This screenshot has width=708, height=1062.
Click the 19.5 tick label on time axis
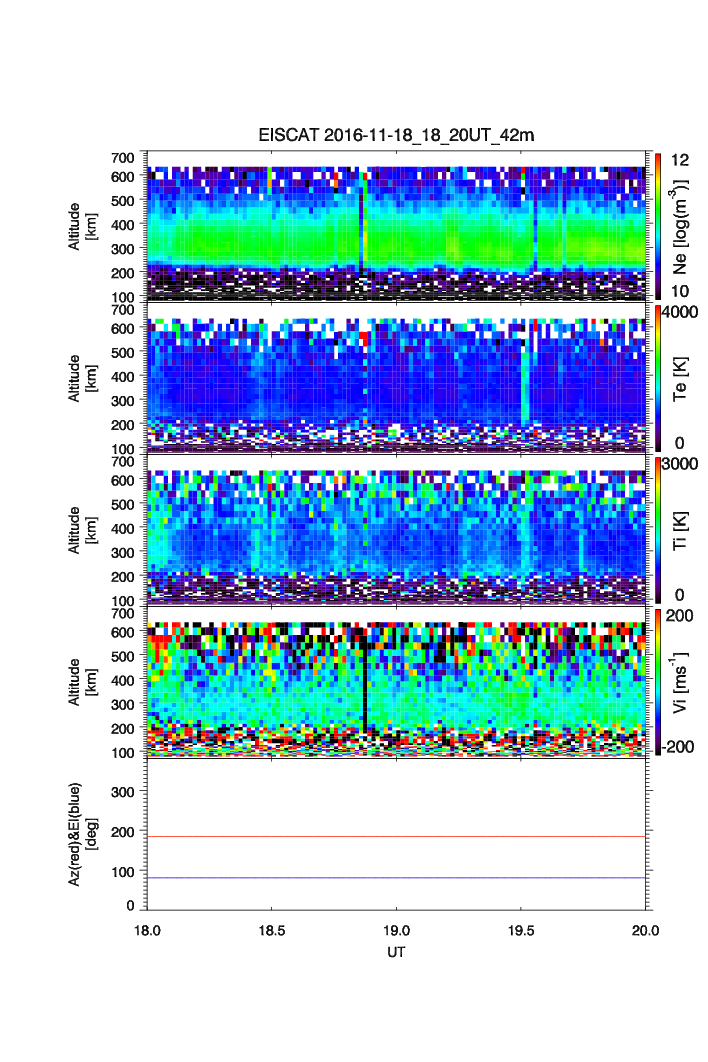tap(521, 930)
